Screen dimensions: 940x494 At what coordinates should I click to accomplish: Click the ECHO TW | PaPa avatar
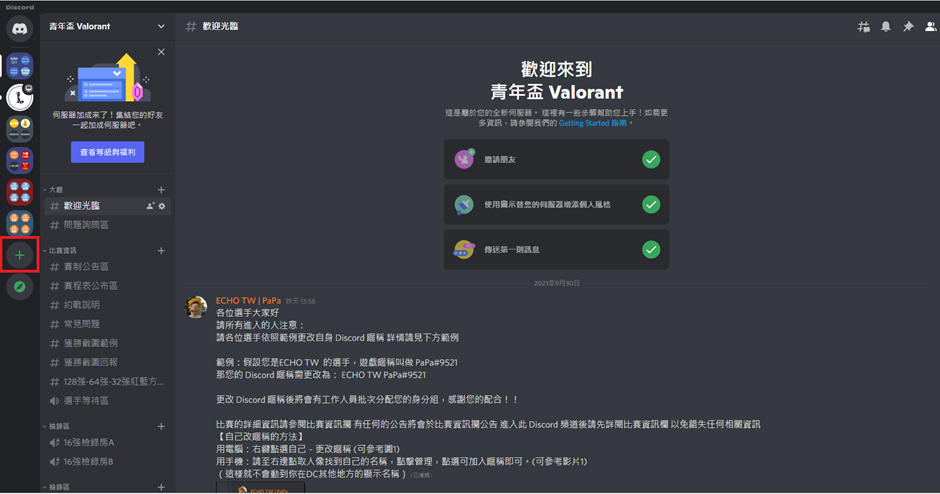[x=196, y=307]
